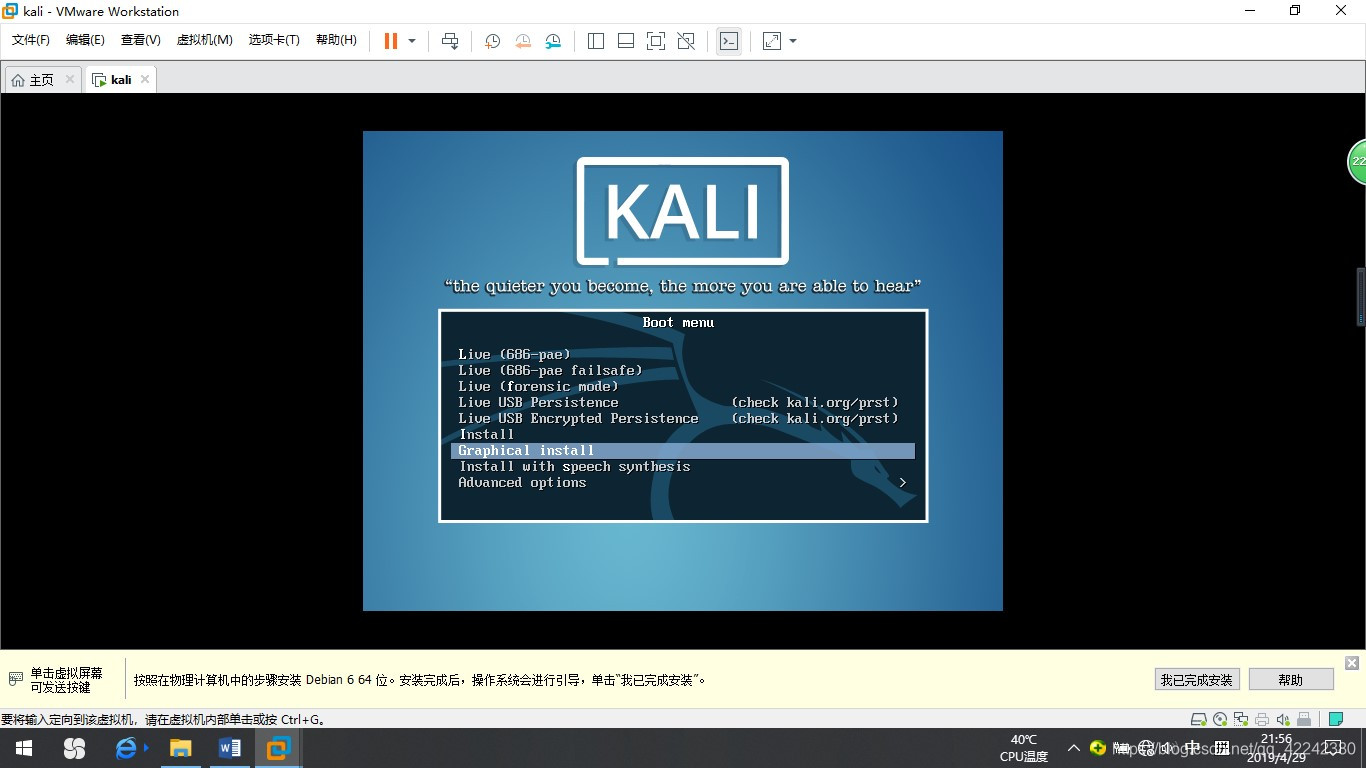
Task: Expand stretch display dropdown arrow
Action: pyautogui.click(x=793, y=41)
